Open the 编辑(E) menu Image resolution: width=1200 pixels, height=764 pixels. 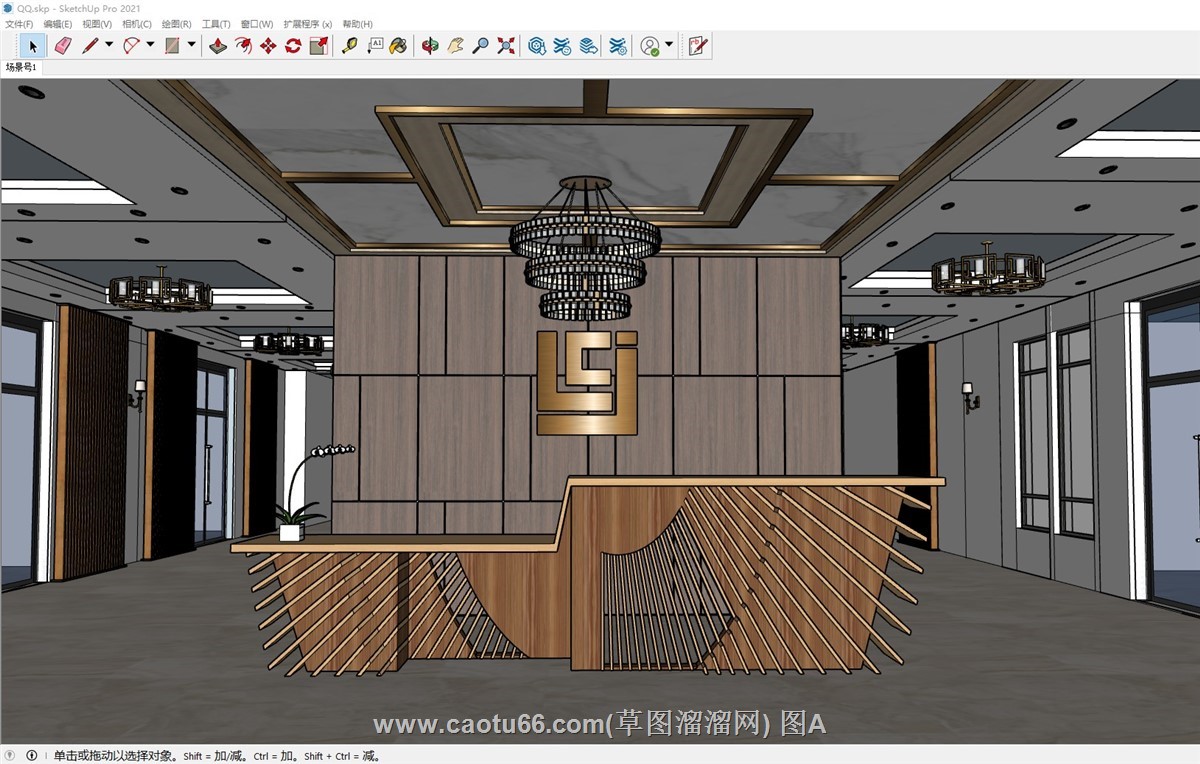(x=58, y=24)
